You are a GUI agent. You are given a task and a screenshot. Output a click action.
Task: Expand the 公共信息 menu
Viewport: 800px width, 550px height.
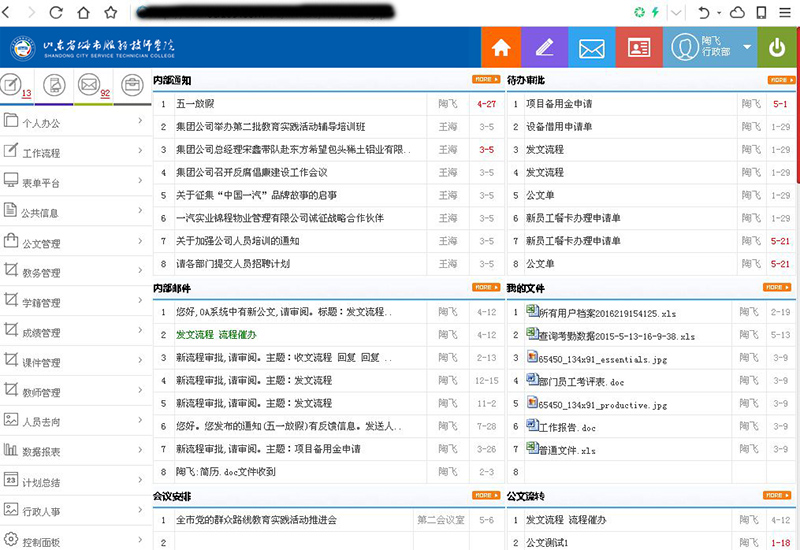(x=76, y=212)
